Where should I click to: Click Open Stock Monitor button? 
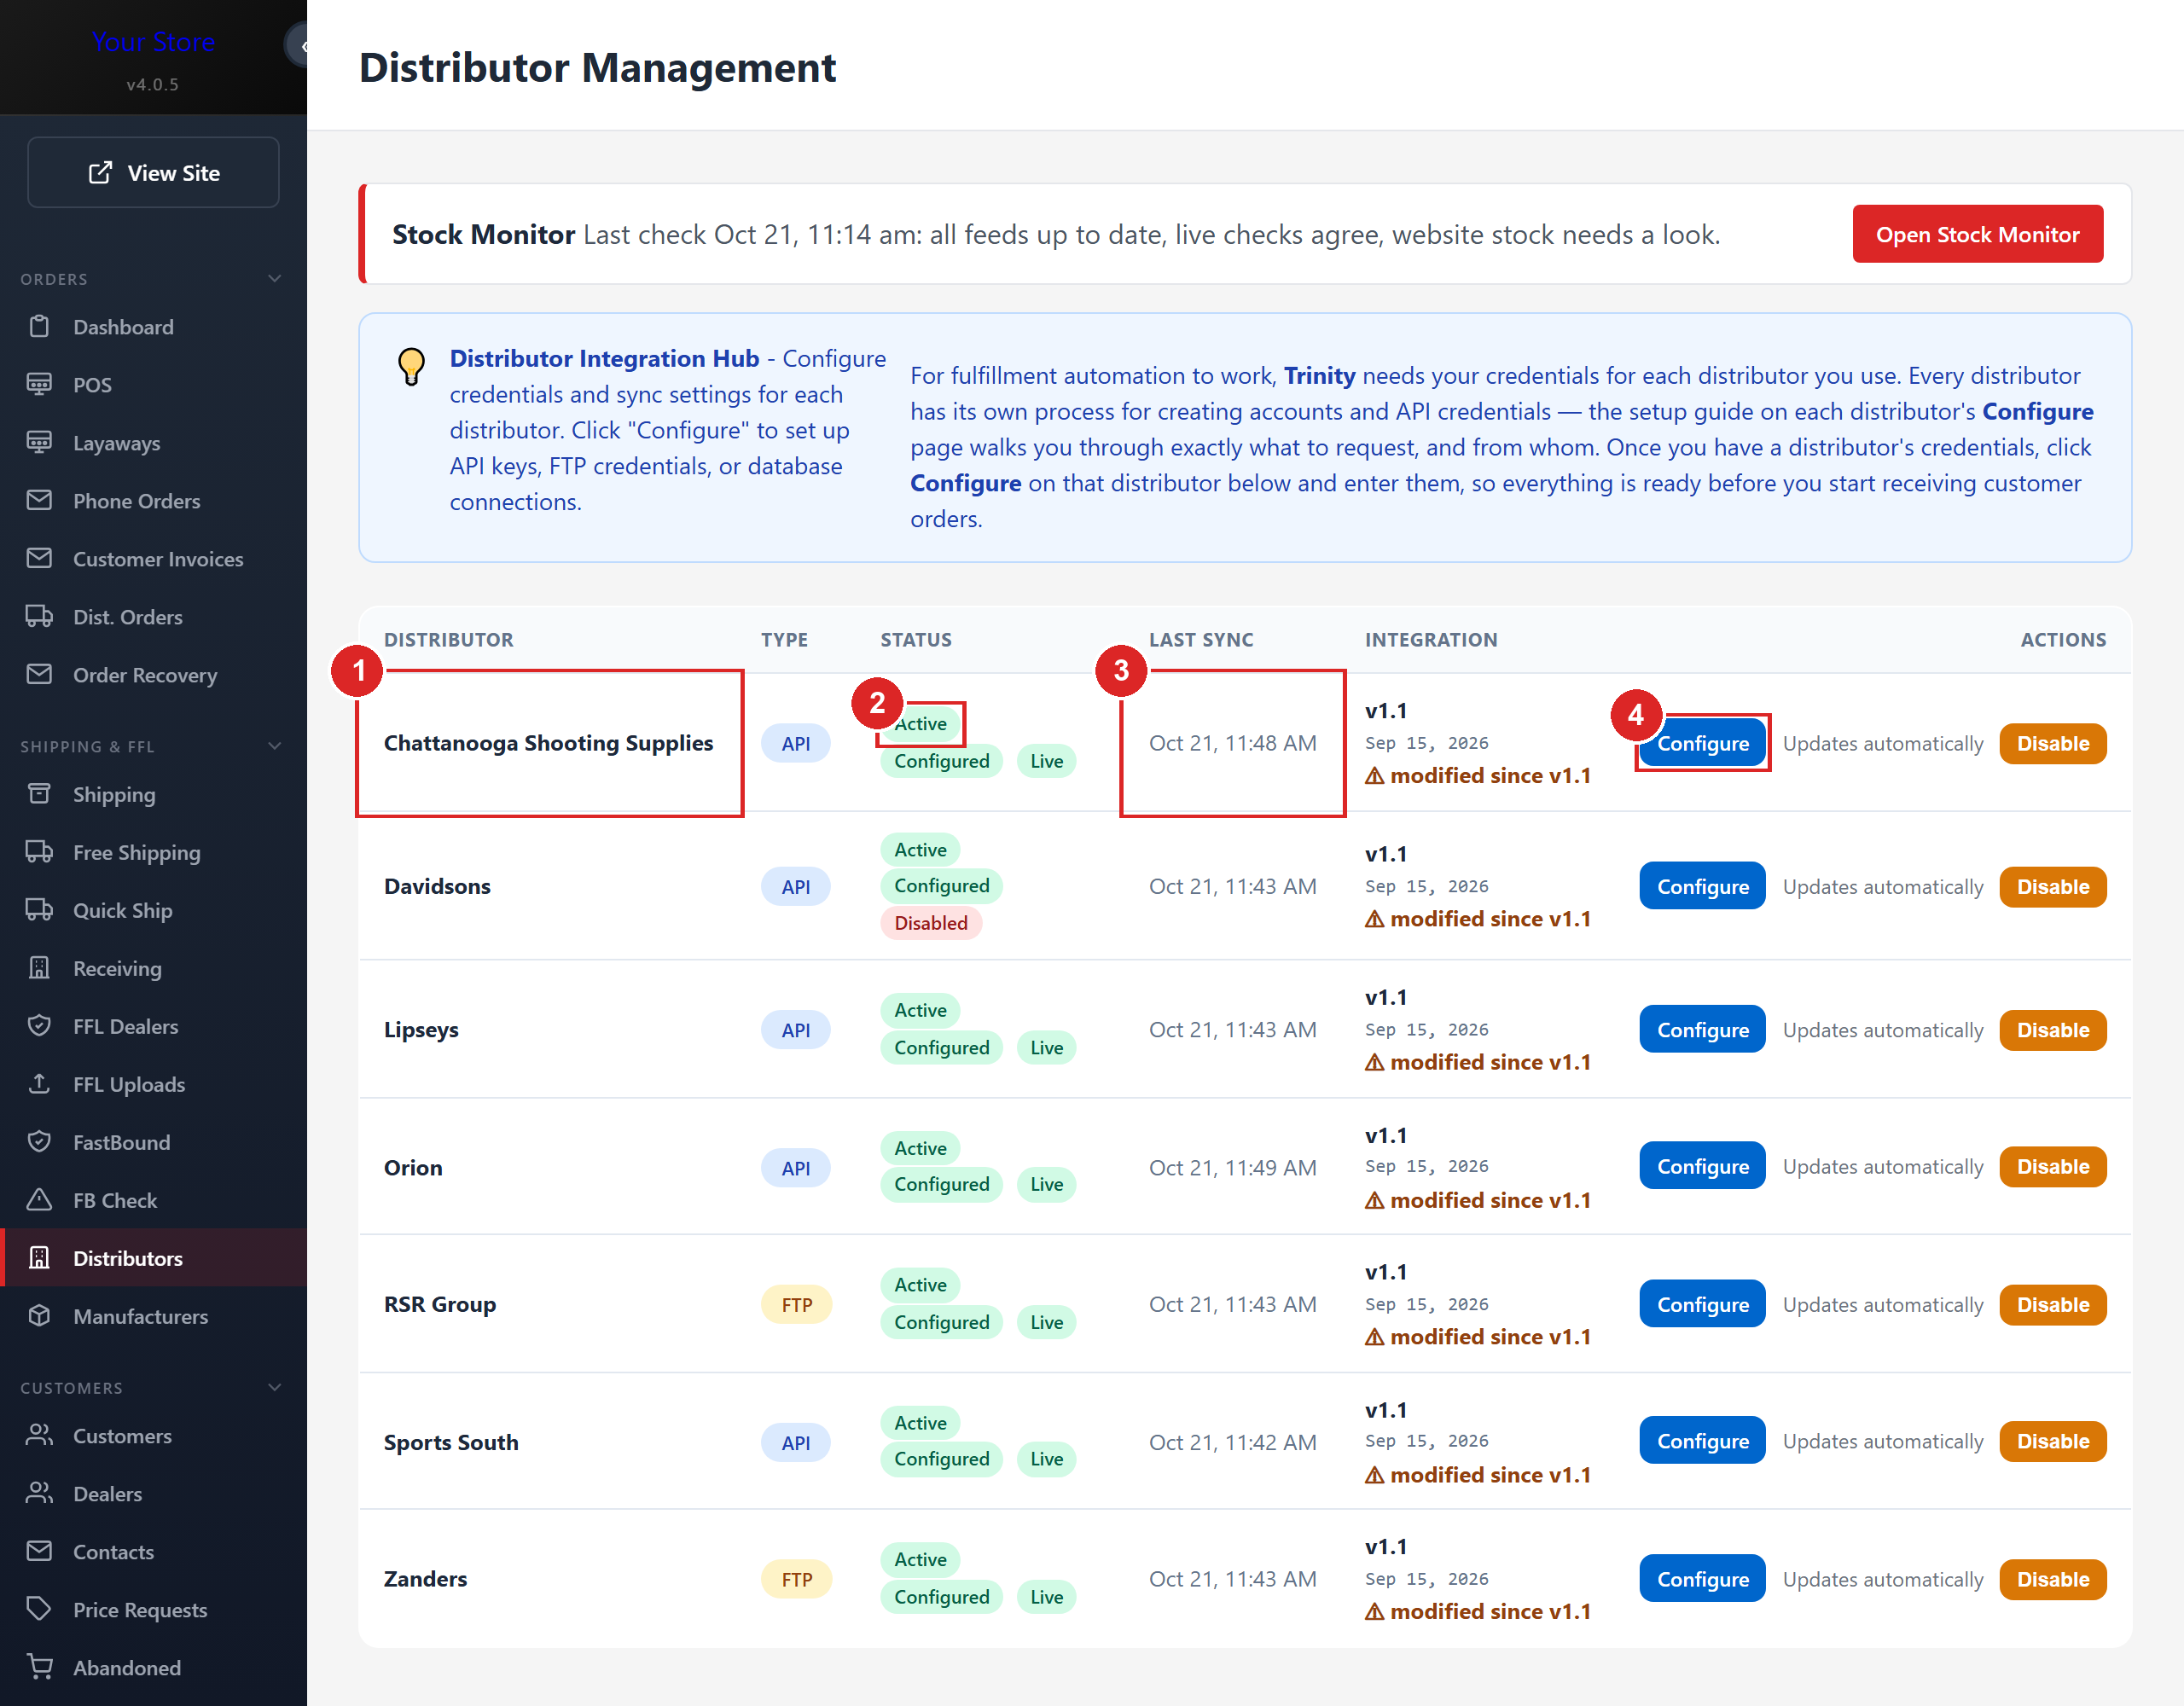[1977, 235]
